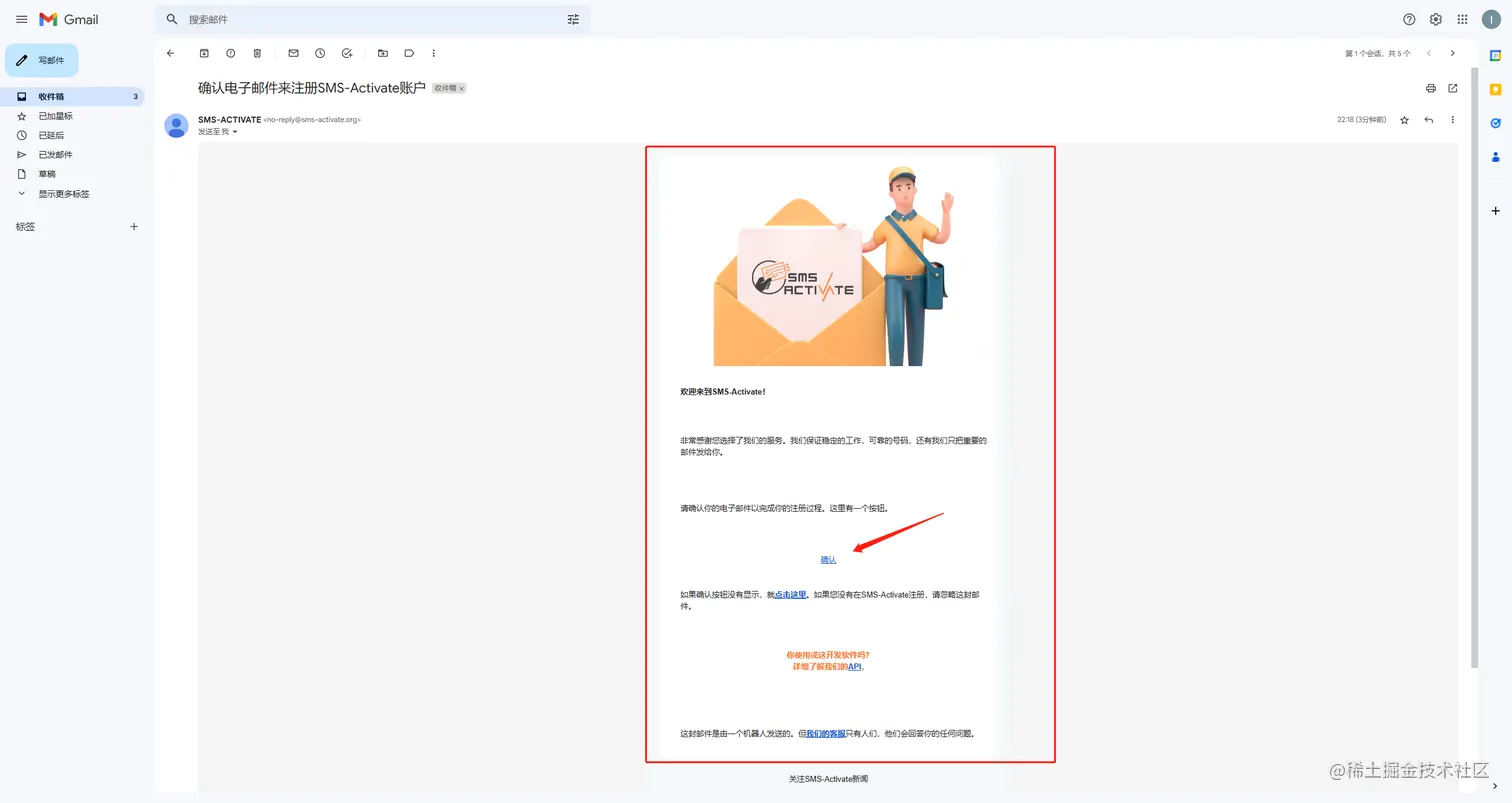Viewport: 1512px width, 803px height.
Task: Open the message's three-dot more menu
Action: pyautogui.click(x=1453, y=120)
